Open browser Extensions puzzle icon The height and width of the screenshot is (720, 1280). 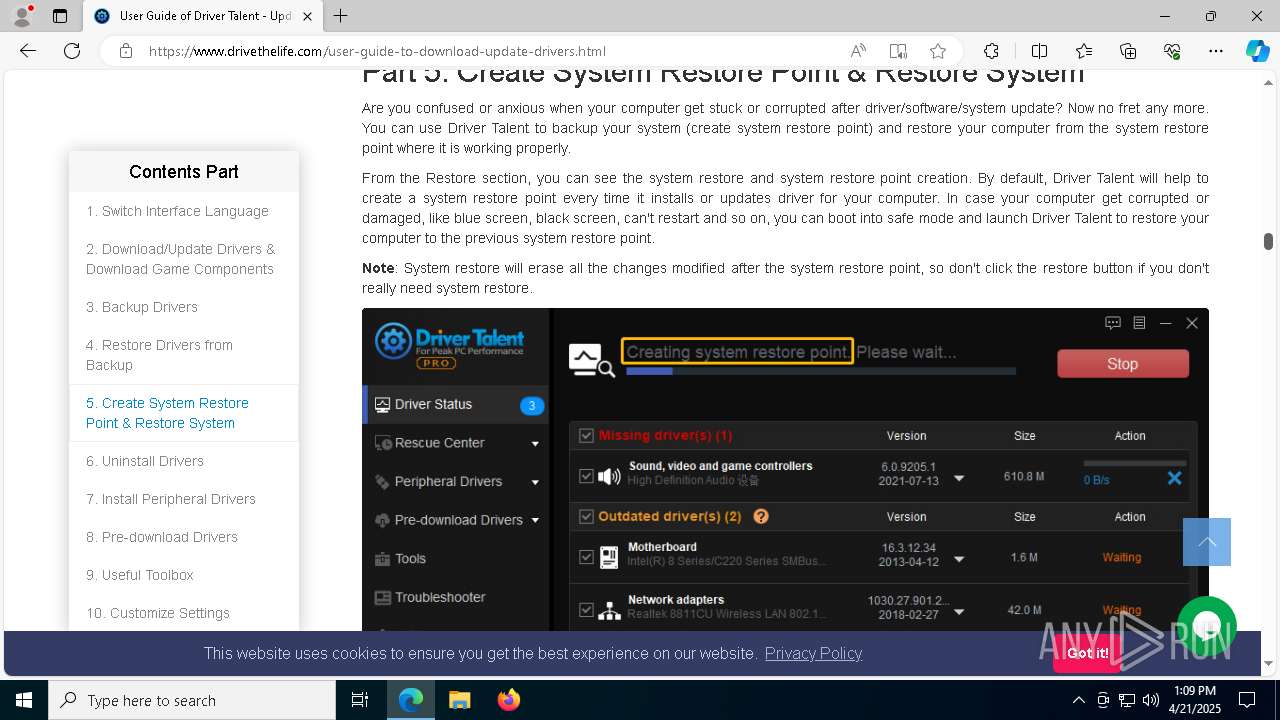[x=991, y=51]
